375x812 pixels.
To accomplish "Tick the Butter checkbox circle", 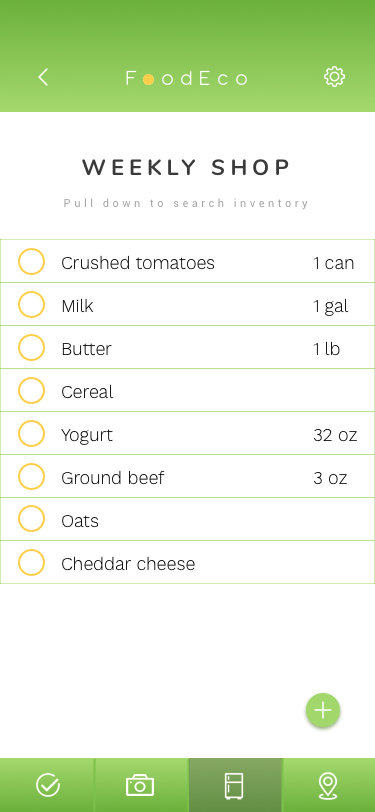I will click(31, 347).
